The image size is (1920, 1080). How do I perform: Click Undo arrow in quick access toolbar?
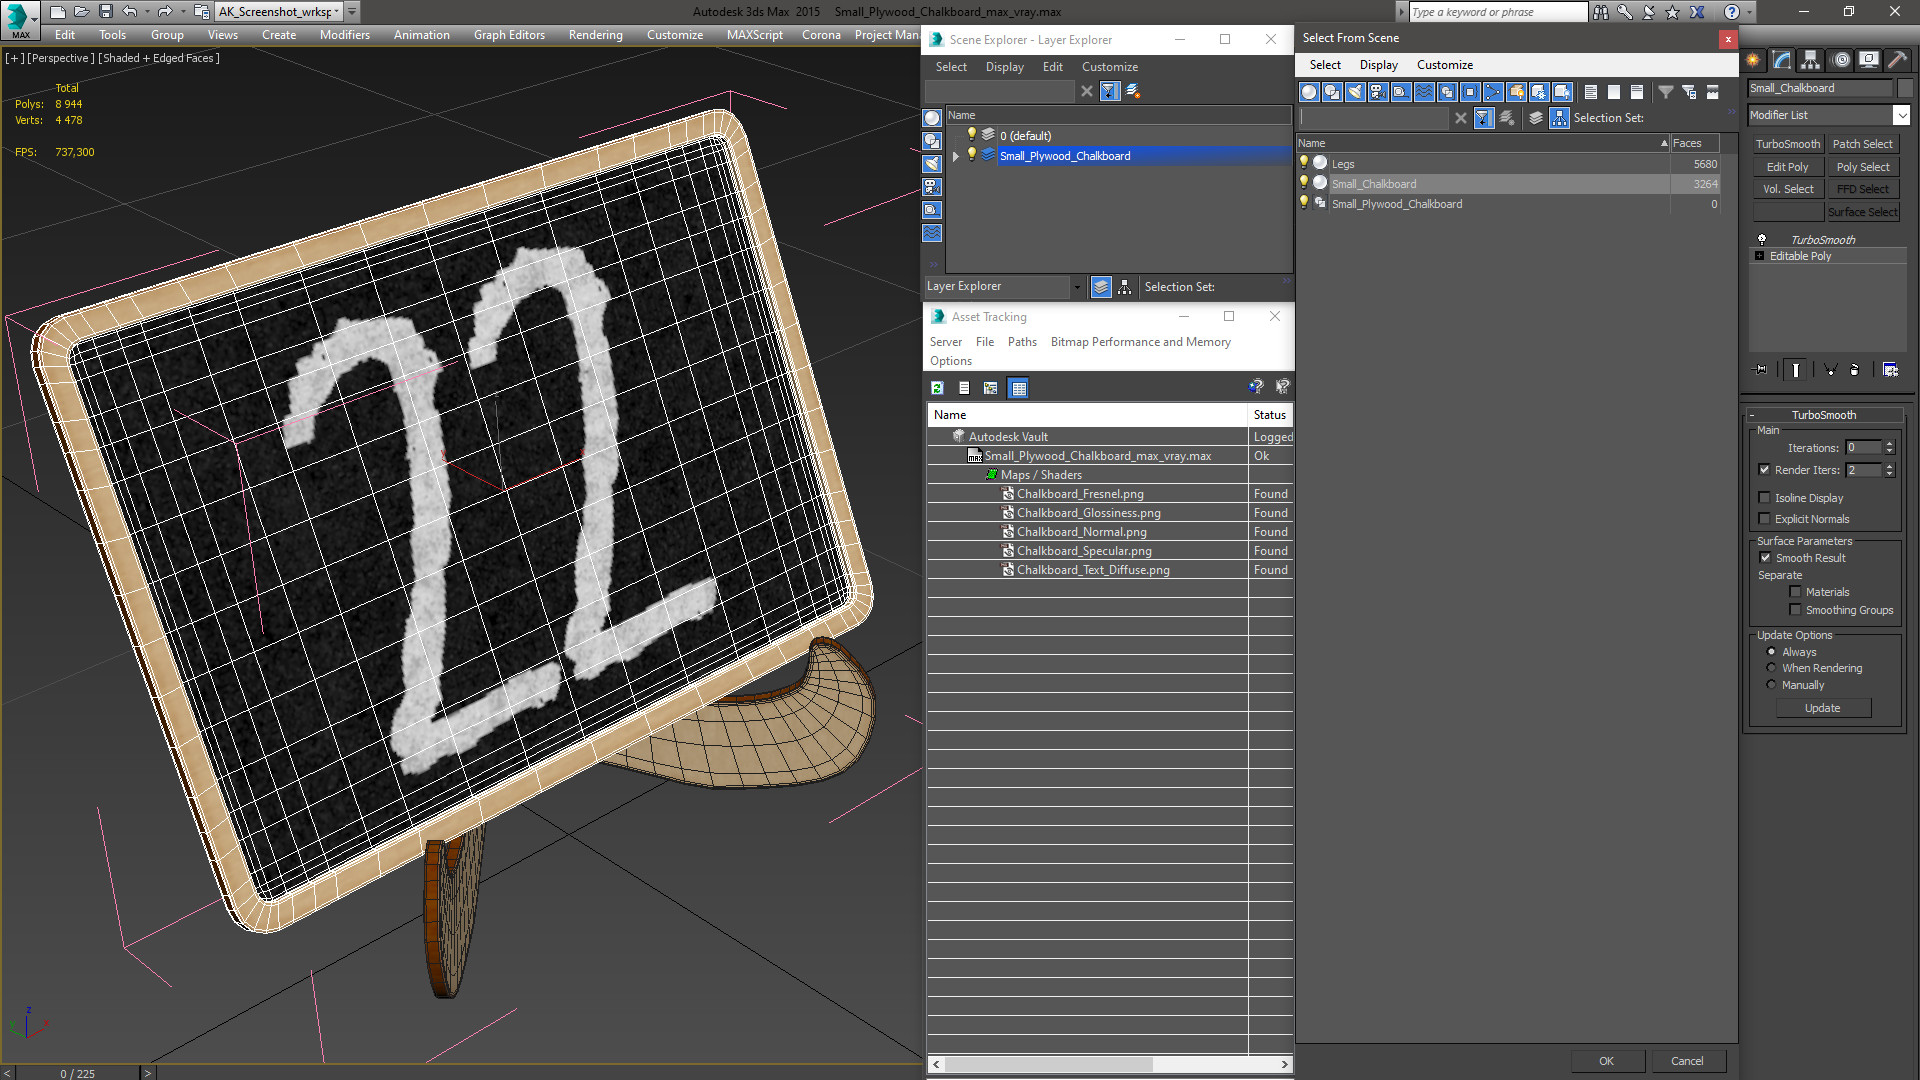click(x=130, y=12)
